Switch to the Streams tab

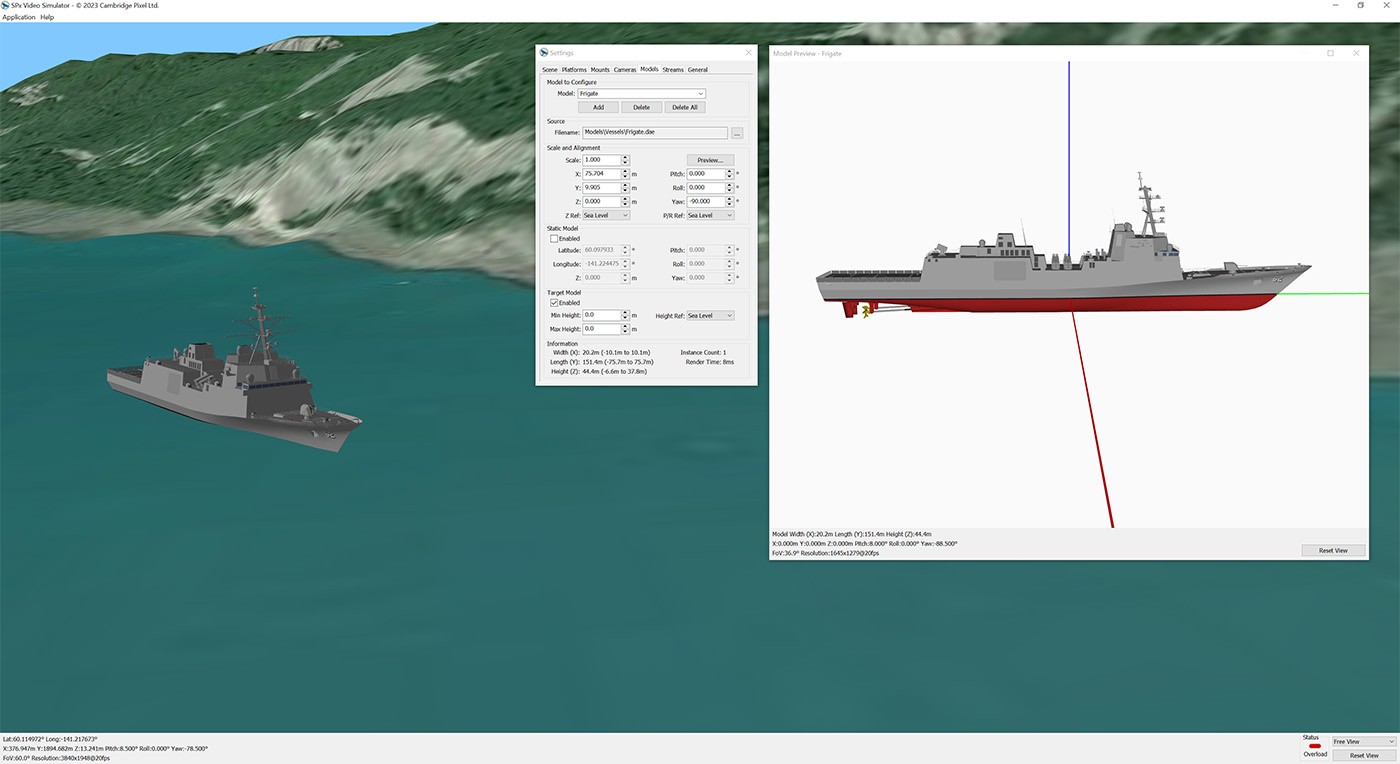point(673,69)
